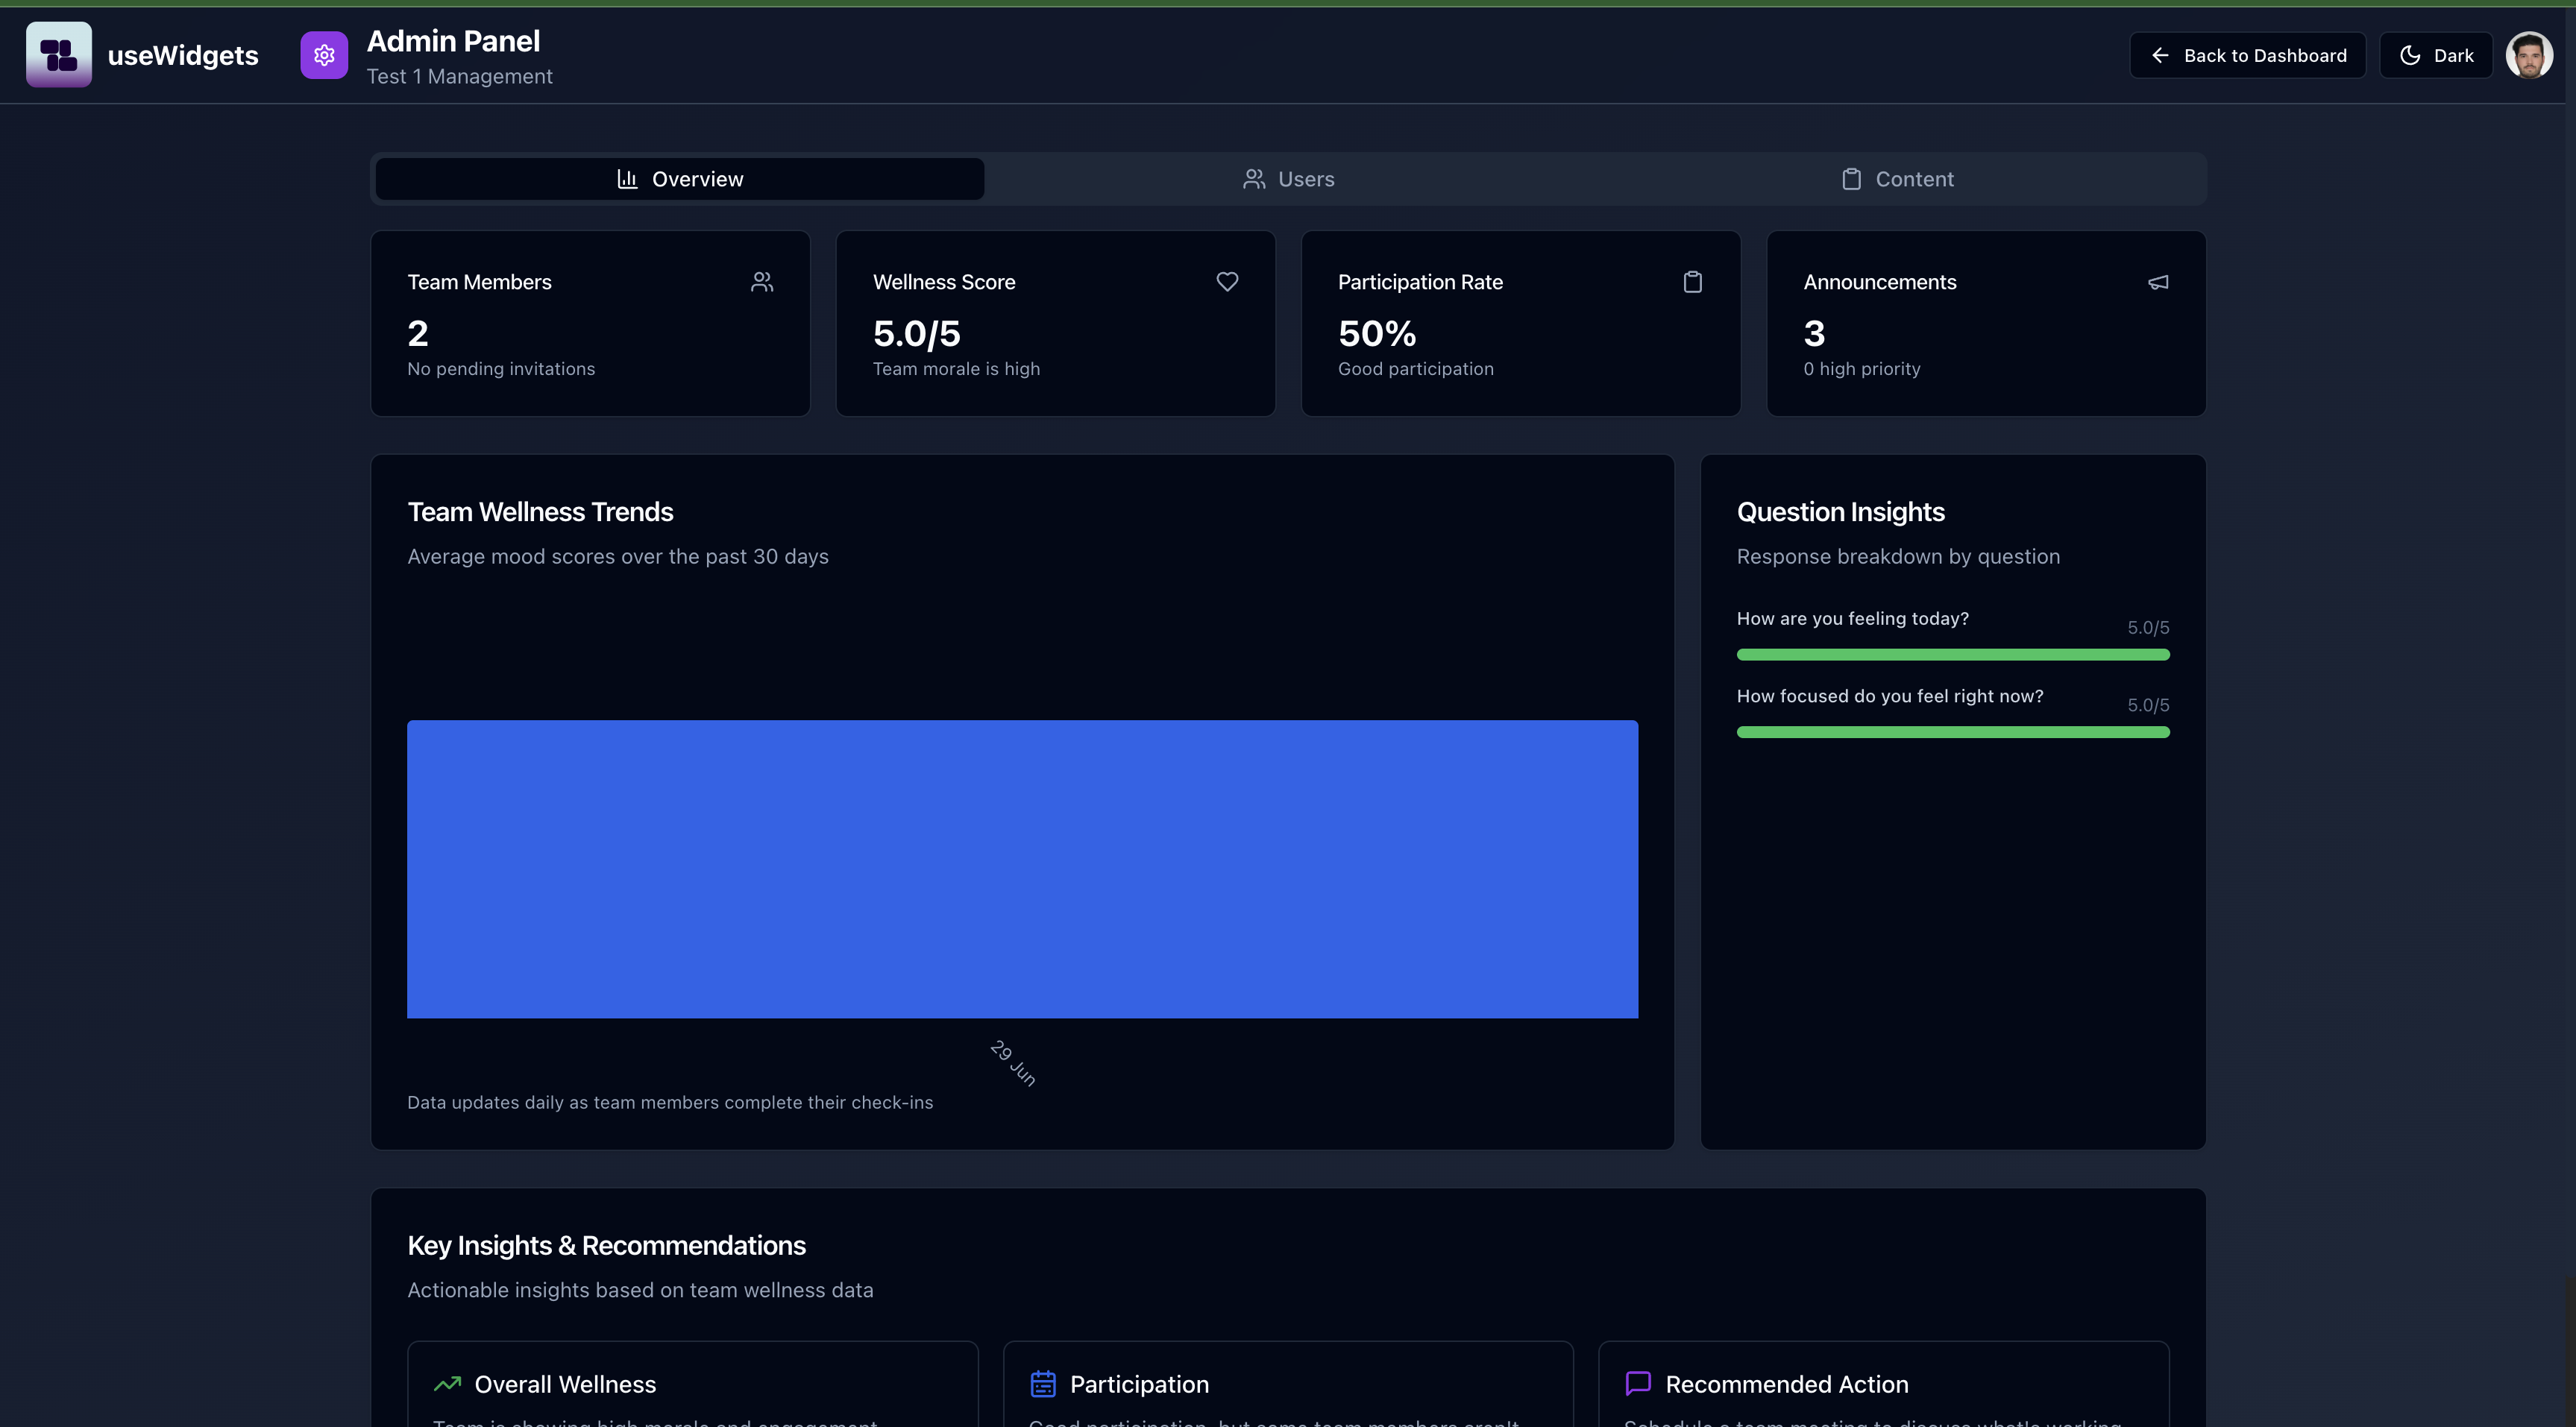Toggle the Dark theme switch
This screenshot has width=2576, height=1427.
(2436, 55)
